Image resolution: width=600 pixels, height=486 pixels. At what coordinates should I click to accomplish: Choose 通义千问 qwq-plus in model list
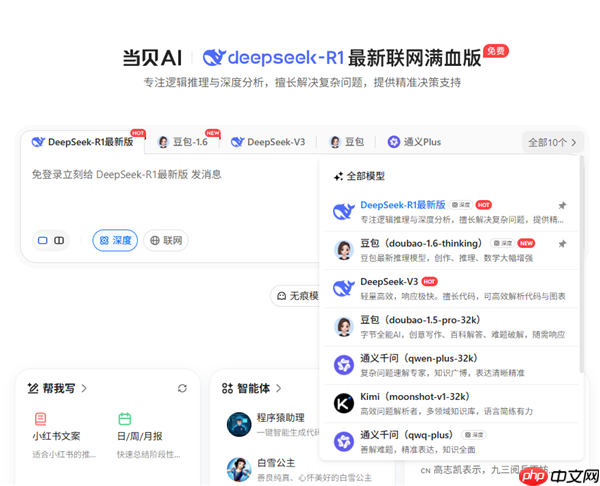(452, 441)
